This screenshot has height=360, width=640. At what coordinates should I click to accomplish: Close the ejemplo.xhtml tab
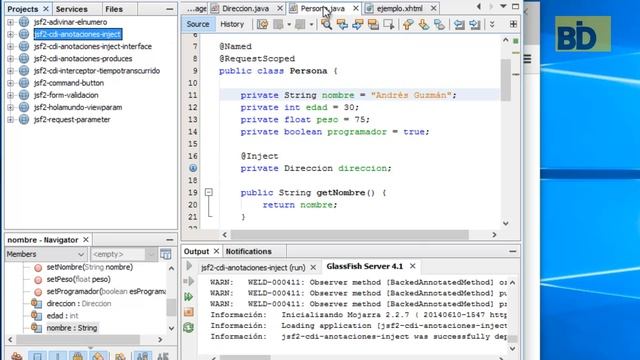[x=433, y=8]
